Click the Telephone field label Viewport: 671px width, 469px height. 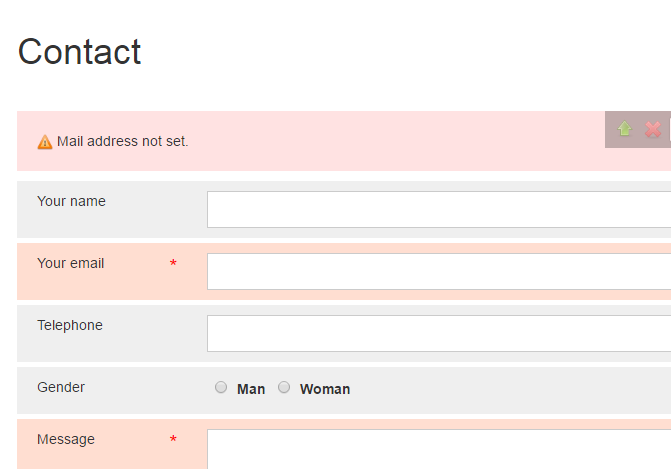click(70, 325)
